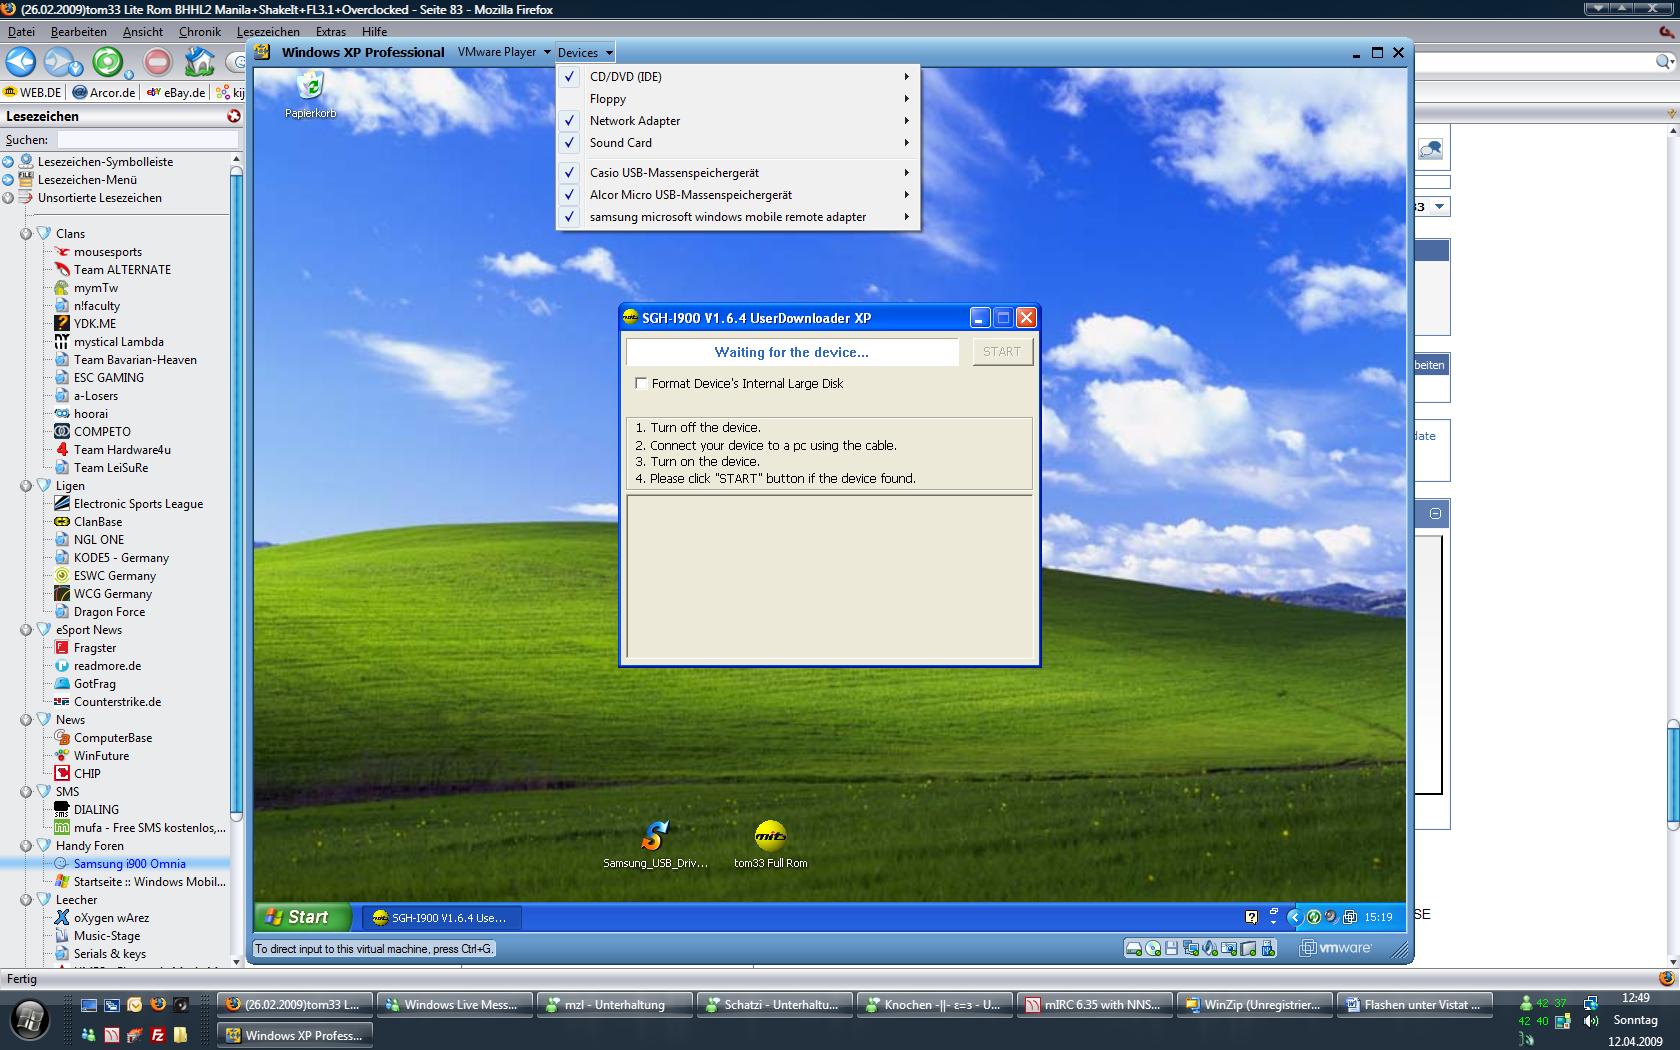Open Extras menu
Image resolution: width=1680 pixels, height=1050 pixels.
click(331, 32)
